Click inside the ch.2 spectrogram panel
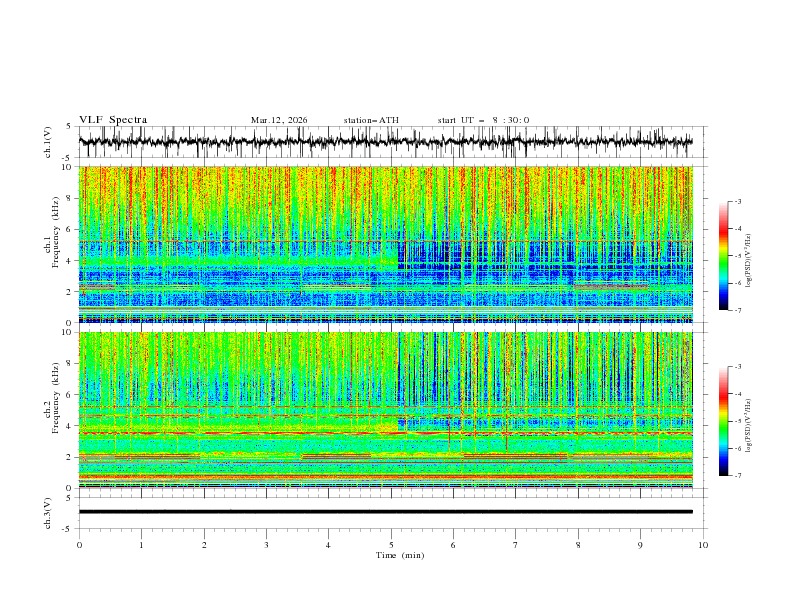This screenshot has height=612, width=792. [x=385, y=410]
